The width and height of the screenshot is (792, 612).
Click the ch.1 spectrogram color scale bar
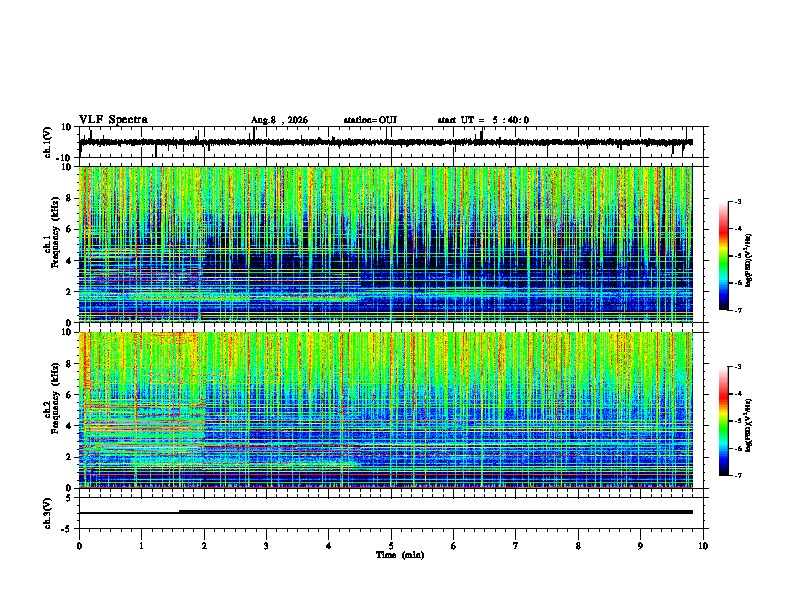[x=724, y=256]
